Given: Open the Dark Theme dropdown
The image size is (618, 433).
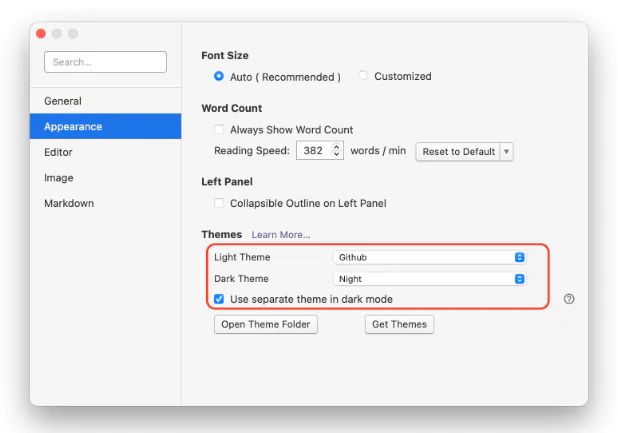Looking at the screenshot, I should tap(429, 279).
